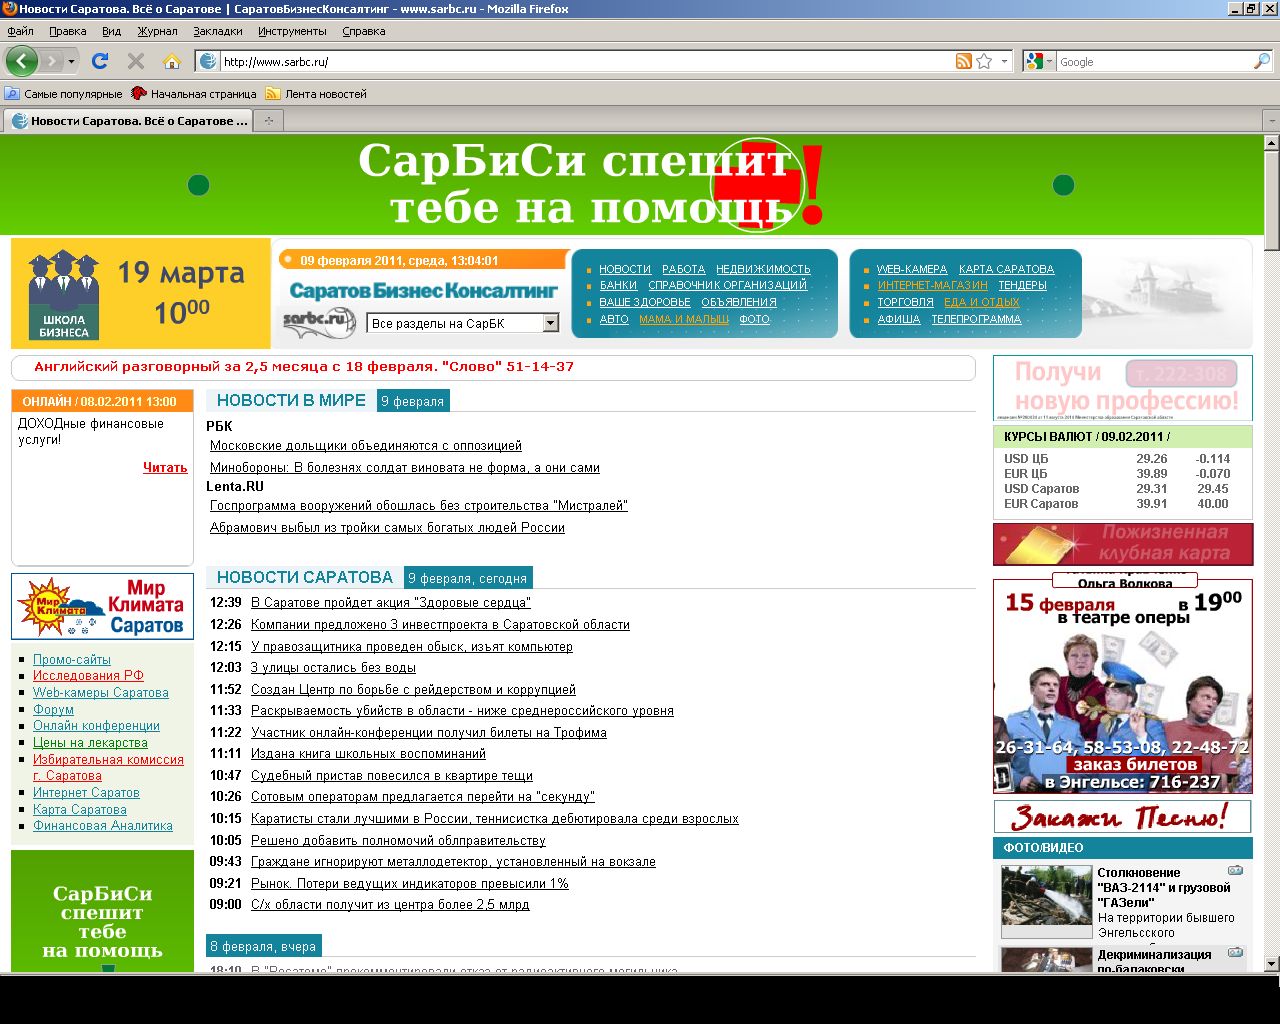The height and width of the screenshot is (1024, 1280).
Task: Click the 'Школа бизнеса 19 марта' banner
Action: point(141,293)
